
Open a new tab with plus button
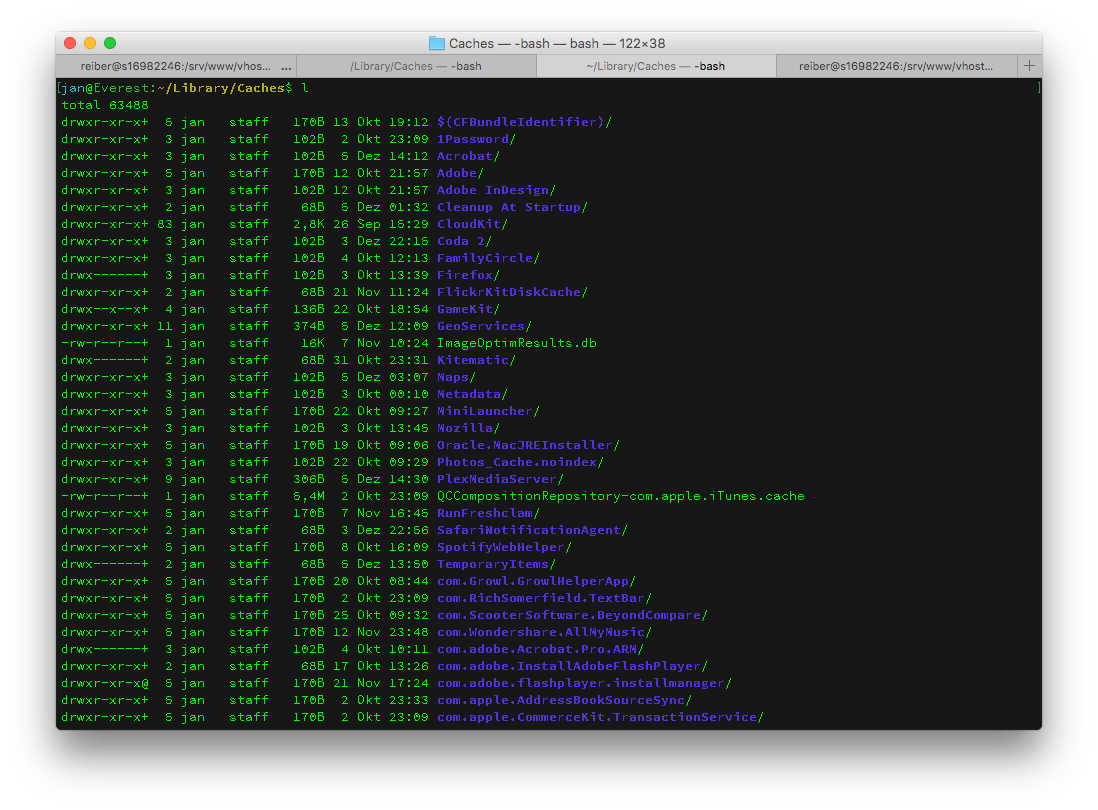pos(1029,66)
